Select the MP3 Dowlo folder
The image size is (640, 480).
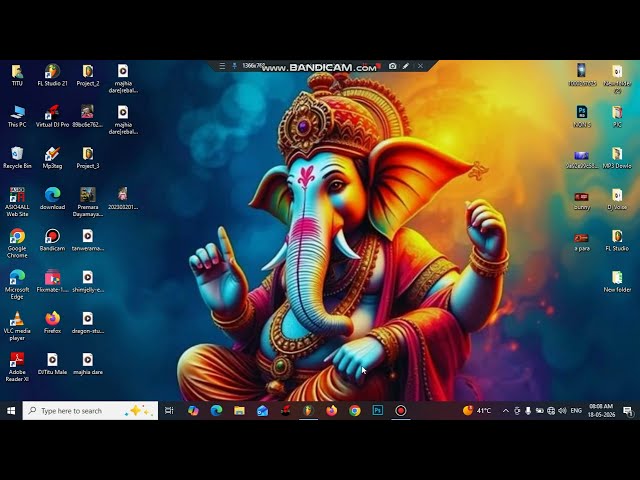tap(617, 158)
